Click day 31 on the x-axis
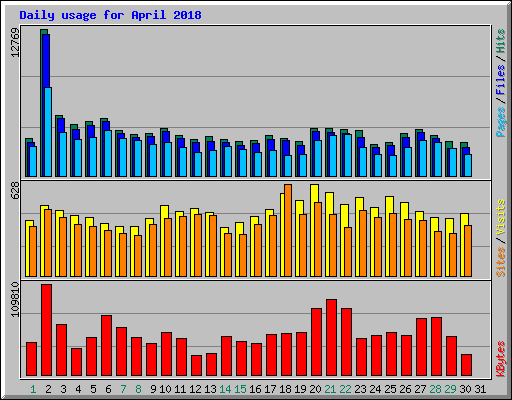This screenshot has height=400, width=512. (480, 389)
